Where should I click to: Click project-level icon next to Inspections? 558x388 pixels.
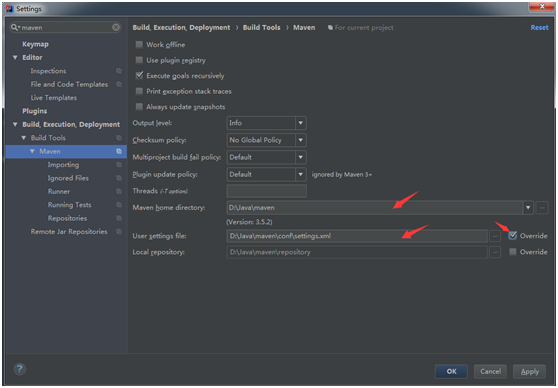coord(119,71)
